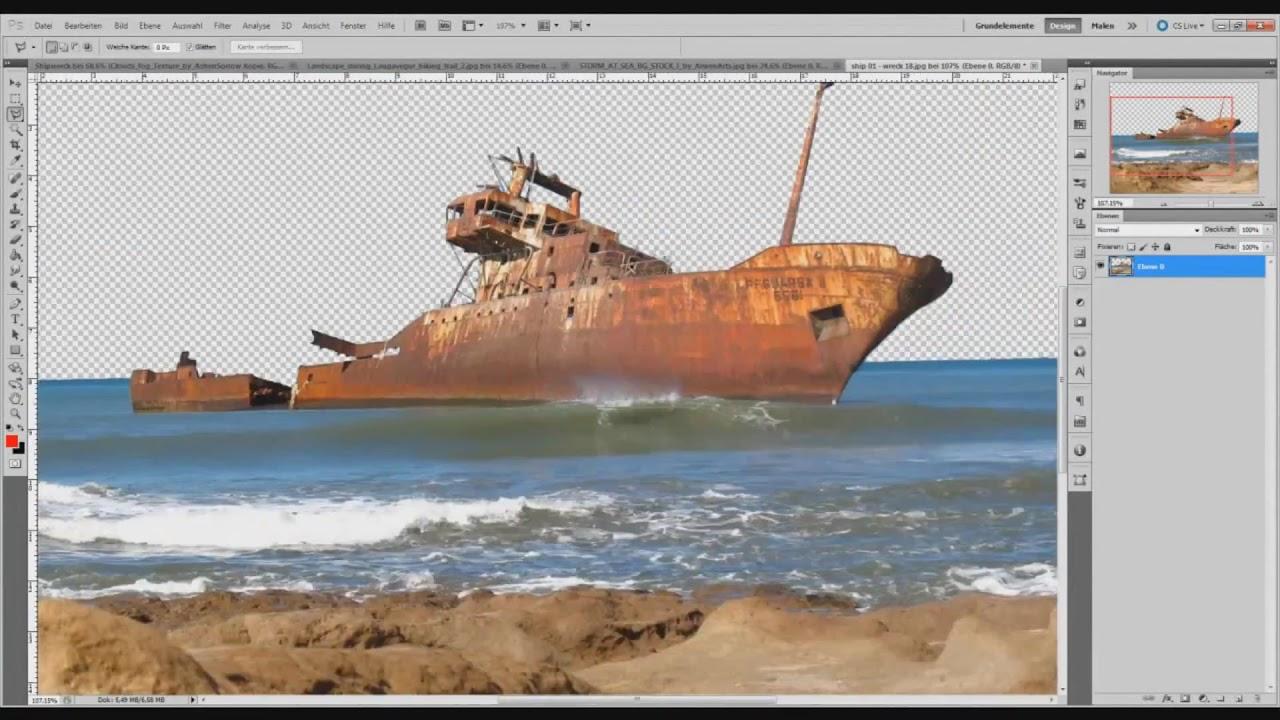Image resolution: width=1280 pixels, height=720 pixels.
Task: Hide the Ebene 0 layer visibility
Action: pyautogui.click(x=1101, y=266)
